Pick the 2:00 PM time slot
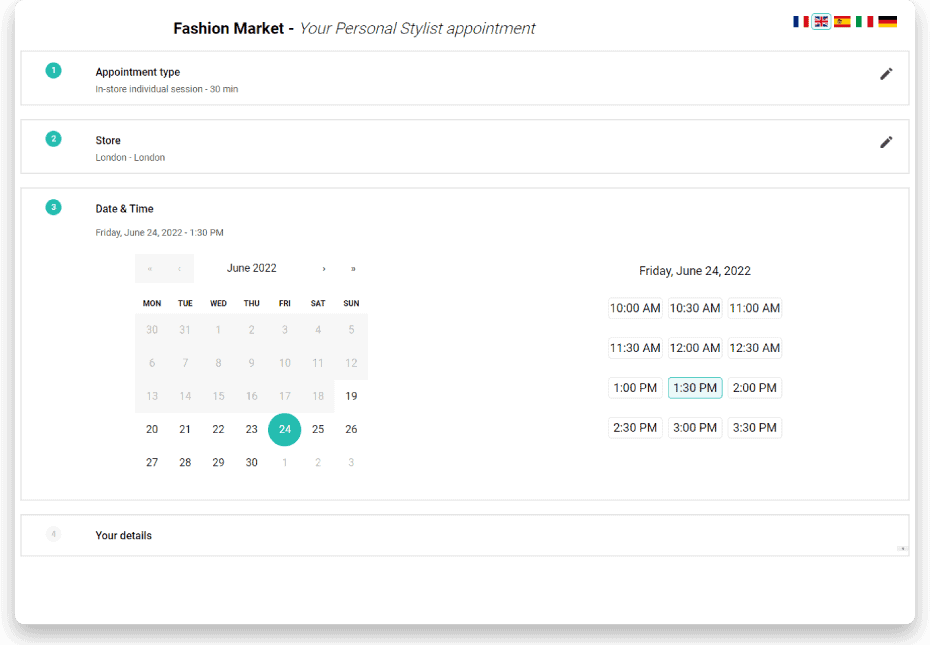The image size is (930, 645). pos(755,387)
